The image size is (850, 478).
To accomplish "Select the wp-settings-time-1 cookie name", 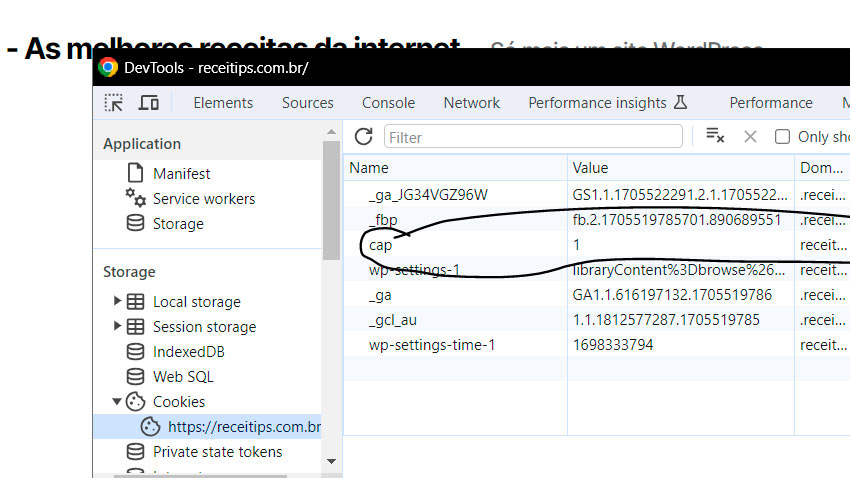I will pos(432,345).
